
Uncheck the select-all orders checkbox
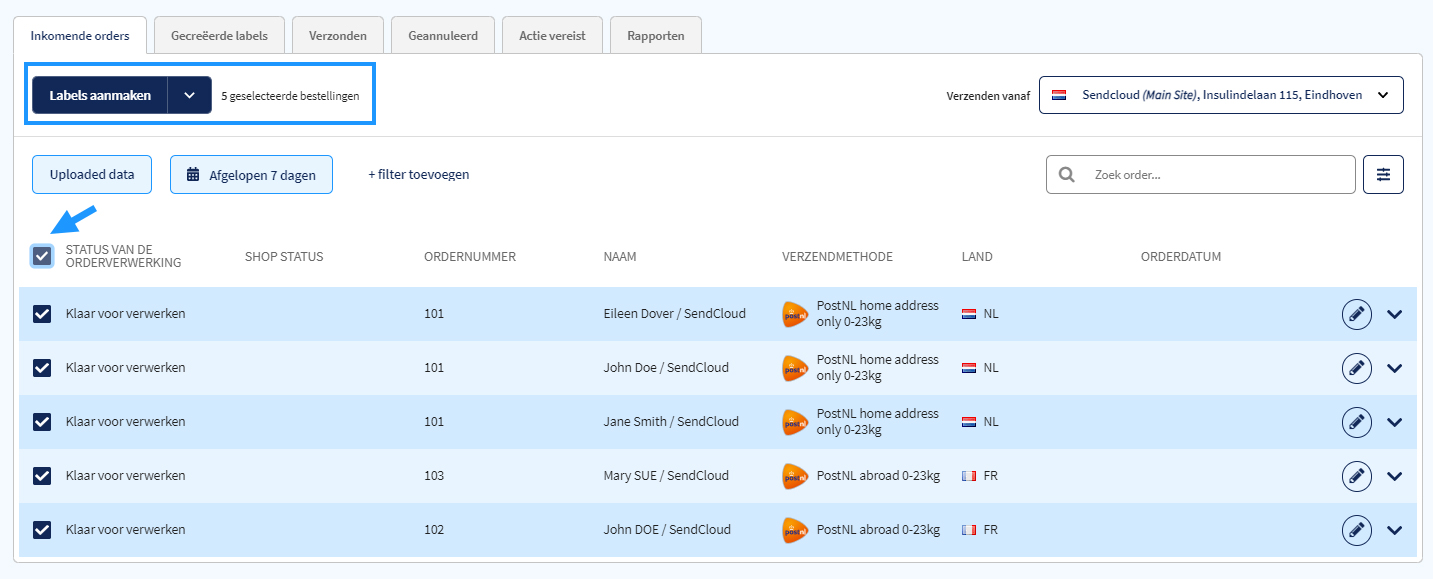point(42,256)
